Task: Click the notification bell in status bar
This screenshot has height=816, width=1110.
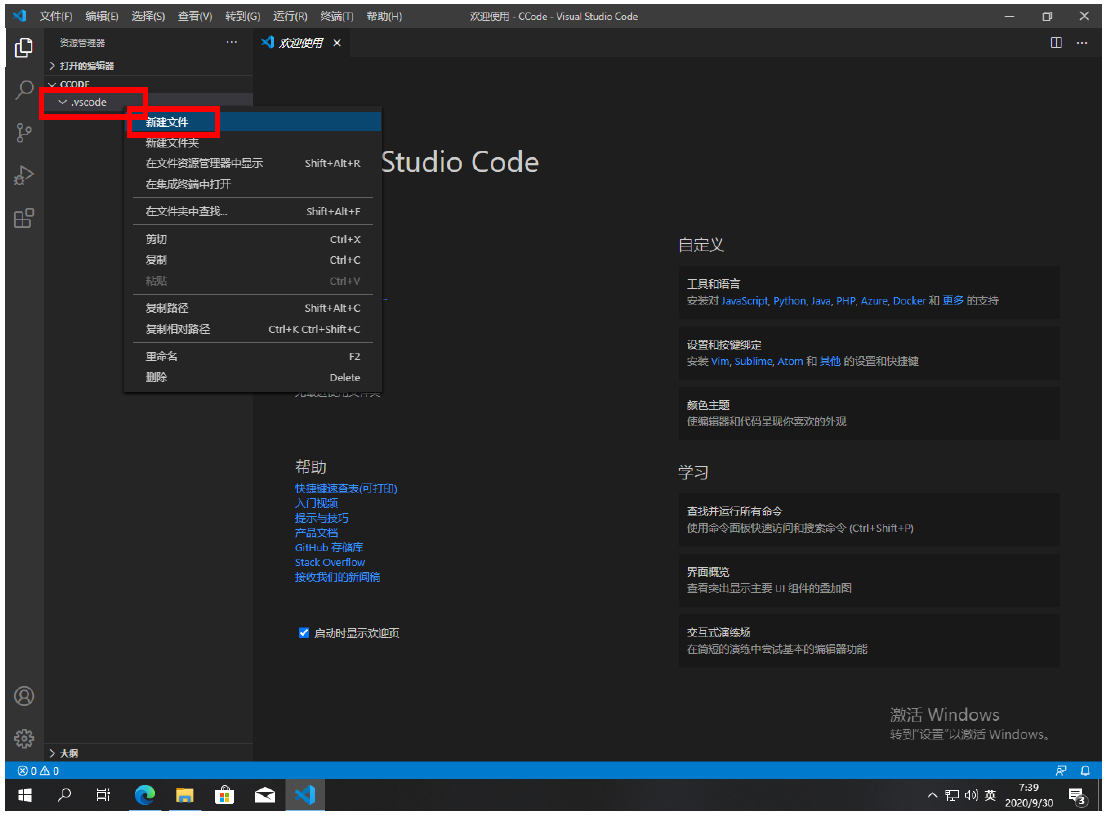Action: point(1086,771)
